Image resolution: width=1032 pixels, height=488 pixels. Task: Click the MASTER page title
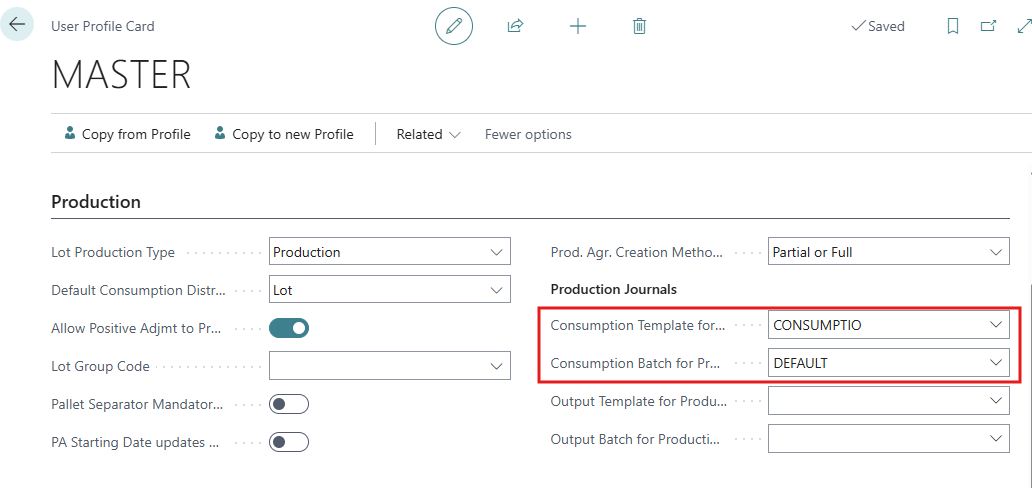pos(122,74)
